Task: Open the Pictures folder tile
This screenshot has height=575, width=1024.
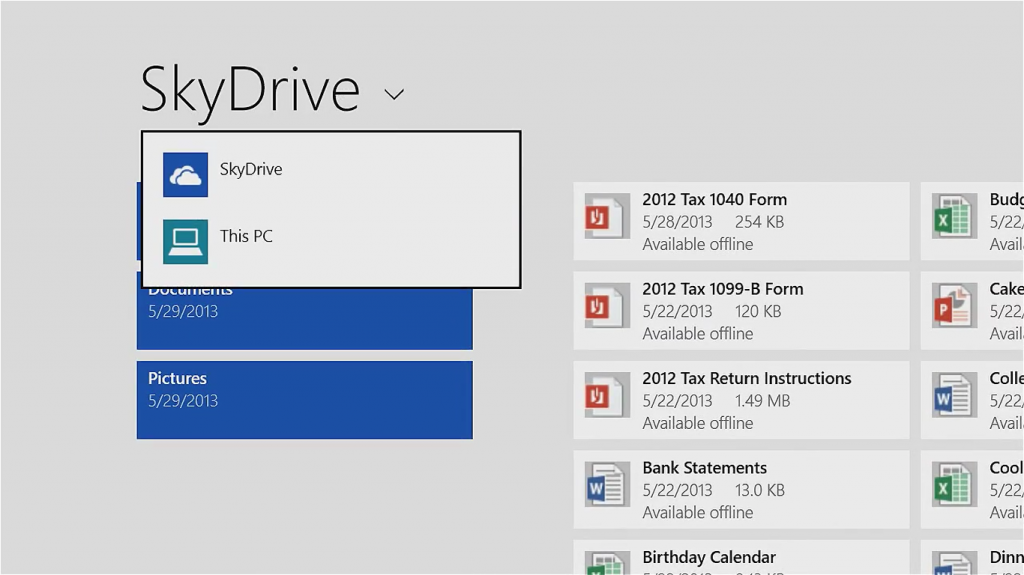Action: 304,399
